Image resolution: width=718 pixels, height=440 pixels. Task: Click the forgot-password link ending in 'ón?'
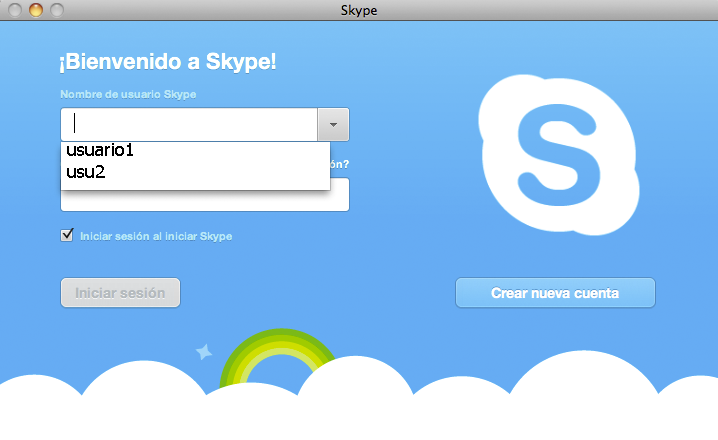click(x=339, y=164)
